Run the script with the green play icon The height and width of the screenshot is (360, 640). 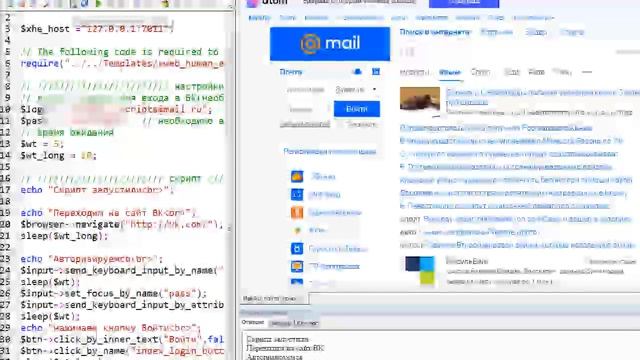click(98, 4)
